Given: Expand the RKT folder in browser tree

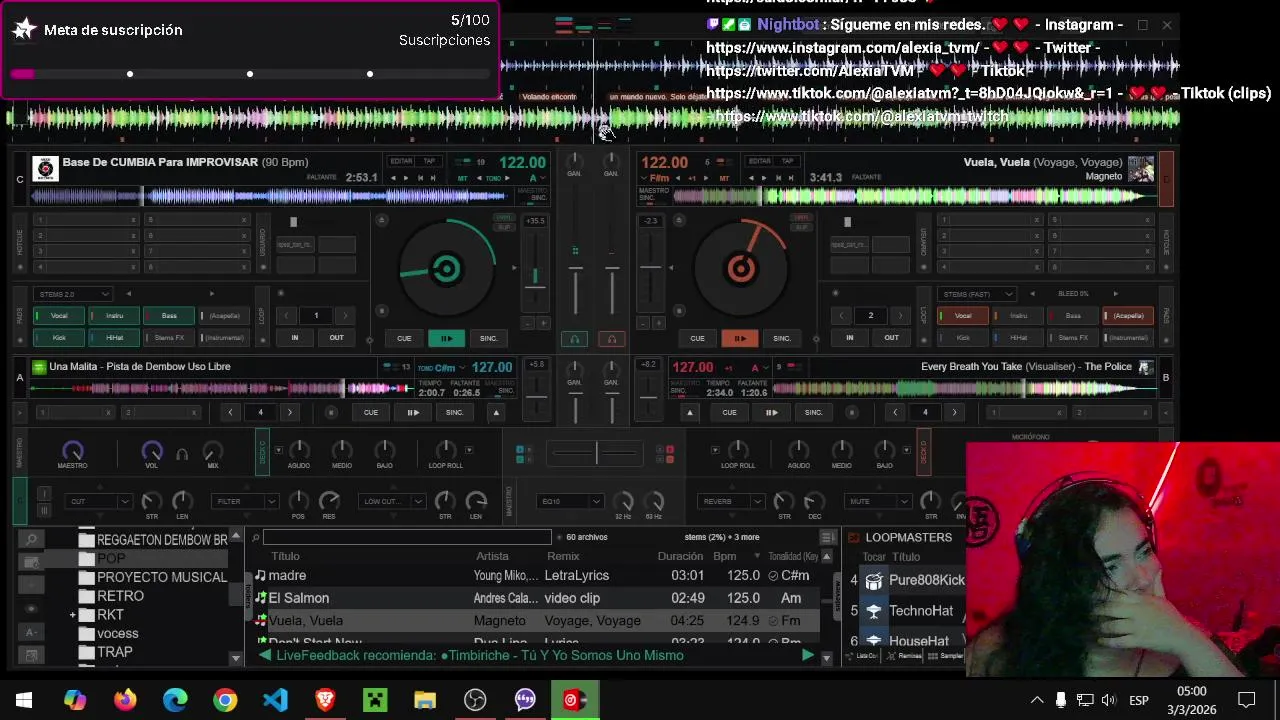Looking at the screenshot, I should coord(73,615).
